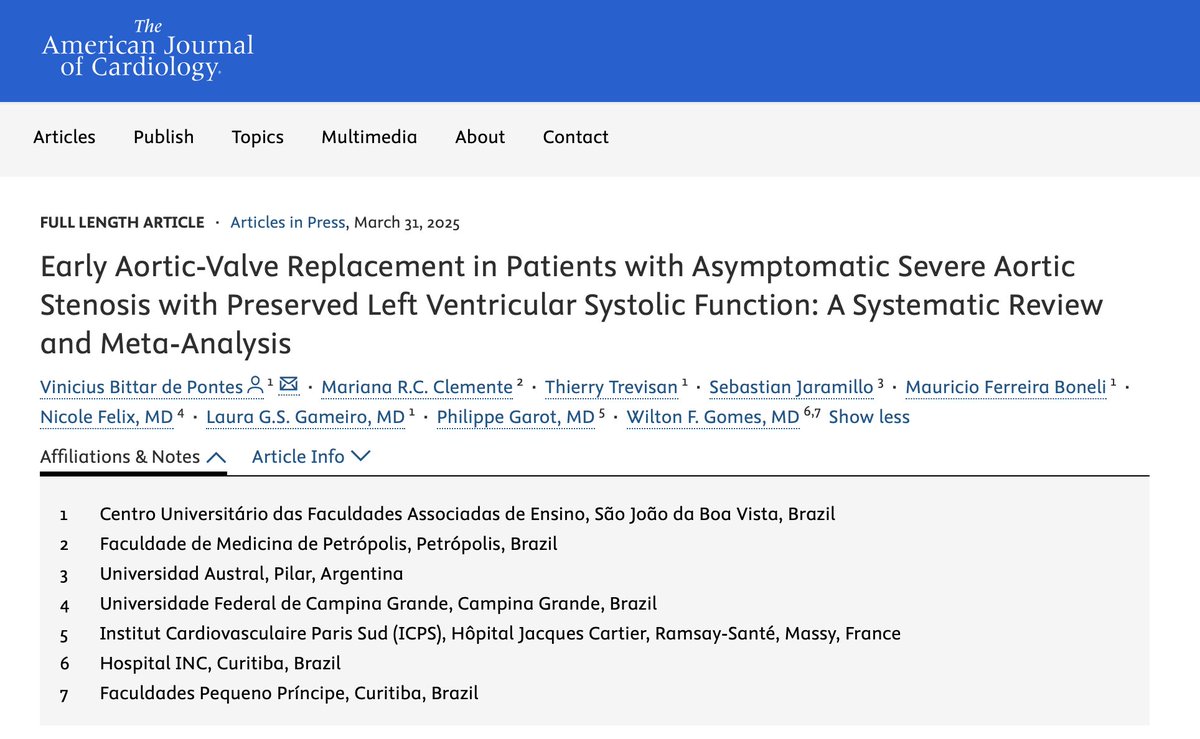Open the About menu
The image size is (1200, 739).
pyautogui.click(x=480, y=137)
